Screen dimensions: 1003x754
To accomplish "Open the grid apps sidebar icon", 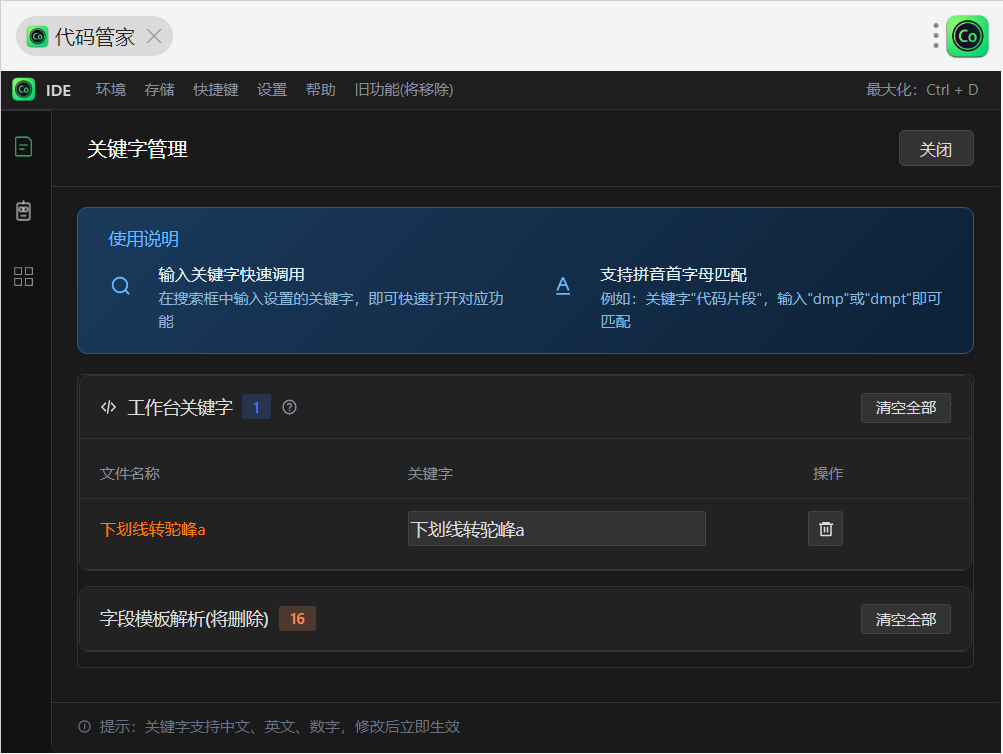I will (23, 277).
